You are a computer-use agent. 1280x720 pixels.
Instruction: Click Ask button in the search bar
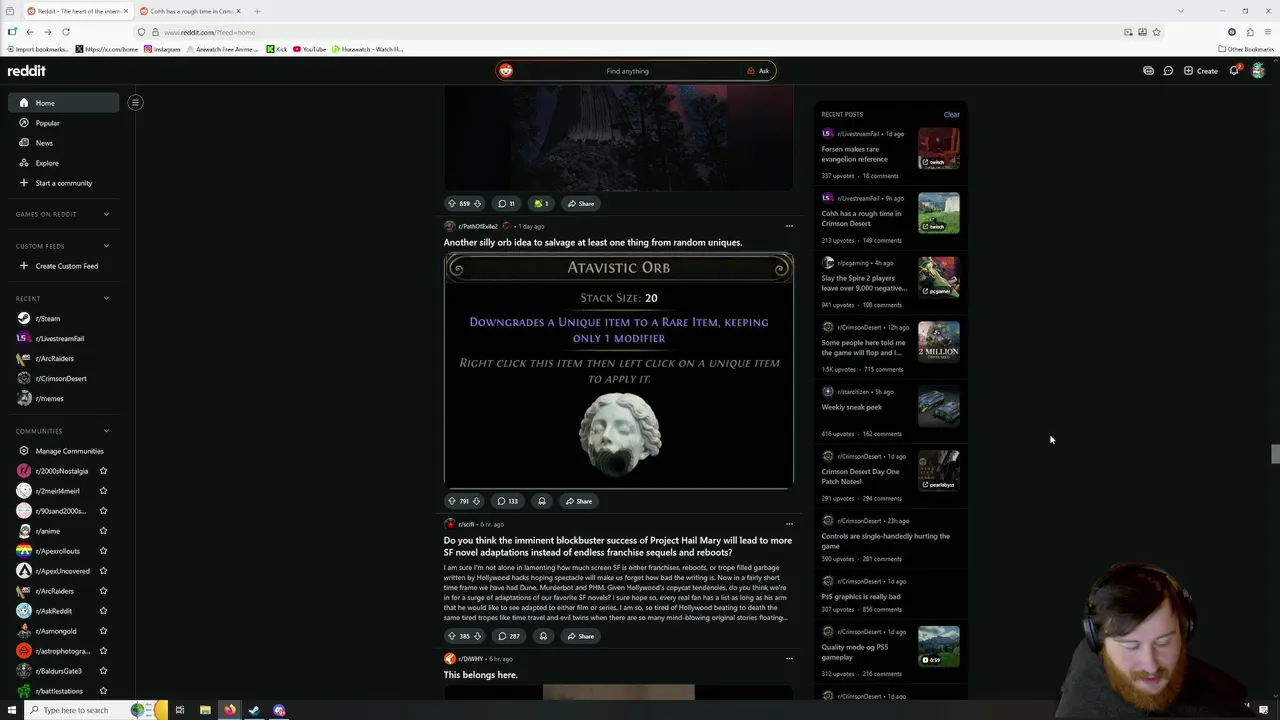tap(758, 71)
